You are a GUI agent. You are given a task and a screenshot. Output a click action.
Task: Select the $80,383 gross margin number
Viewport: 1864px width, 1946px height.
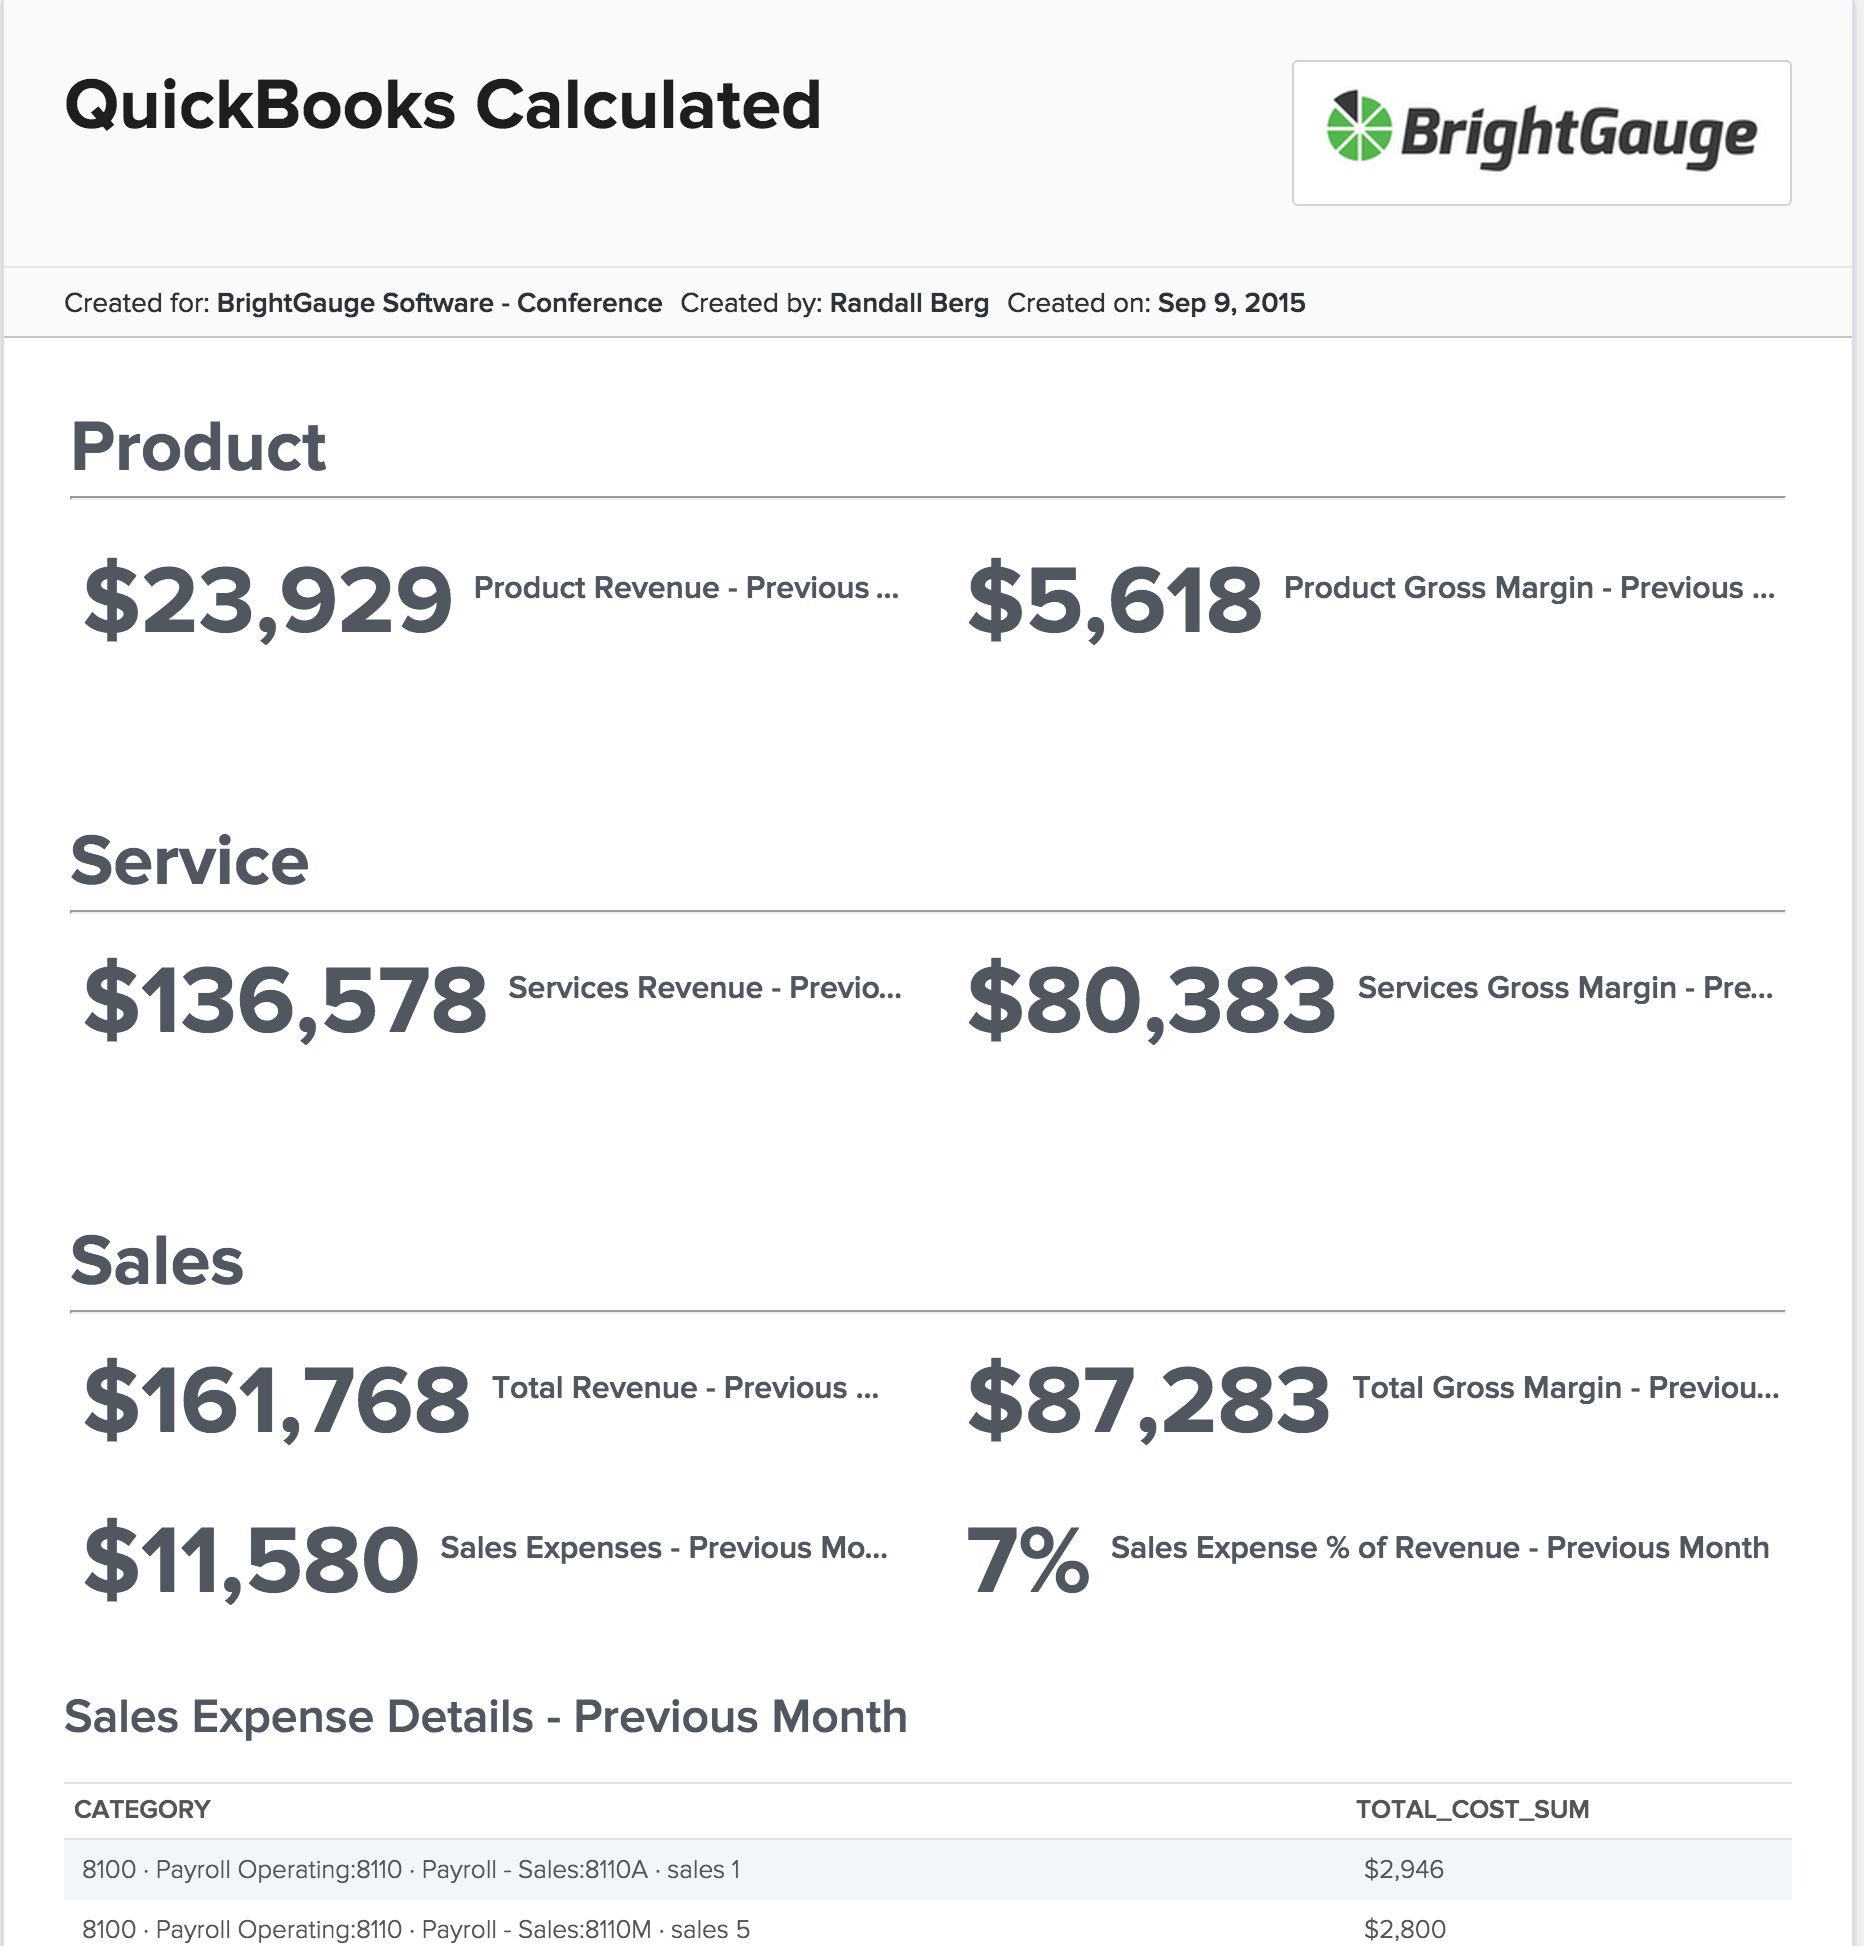point(1152,1000)
